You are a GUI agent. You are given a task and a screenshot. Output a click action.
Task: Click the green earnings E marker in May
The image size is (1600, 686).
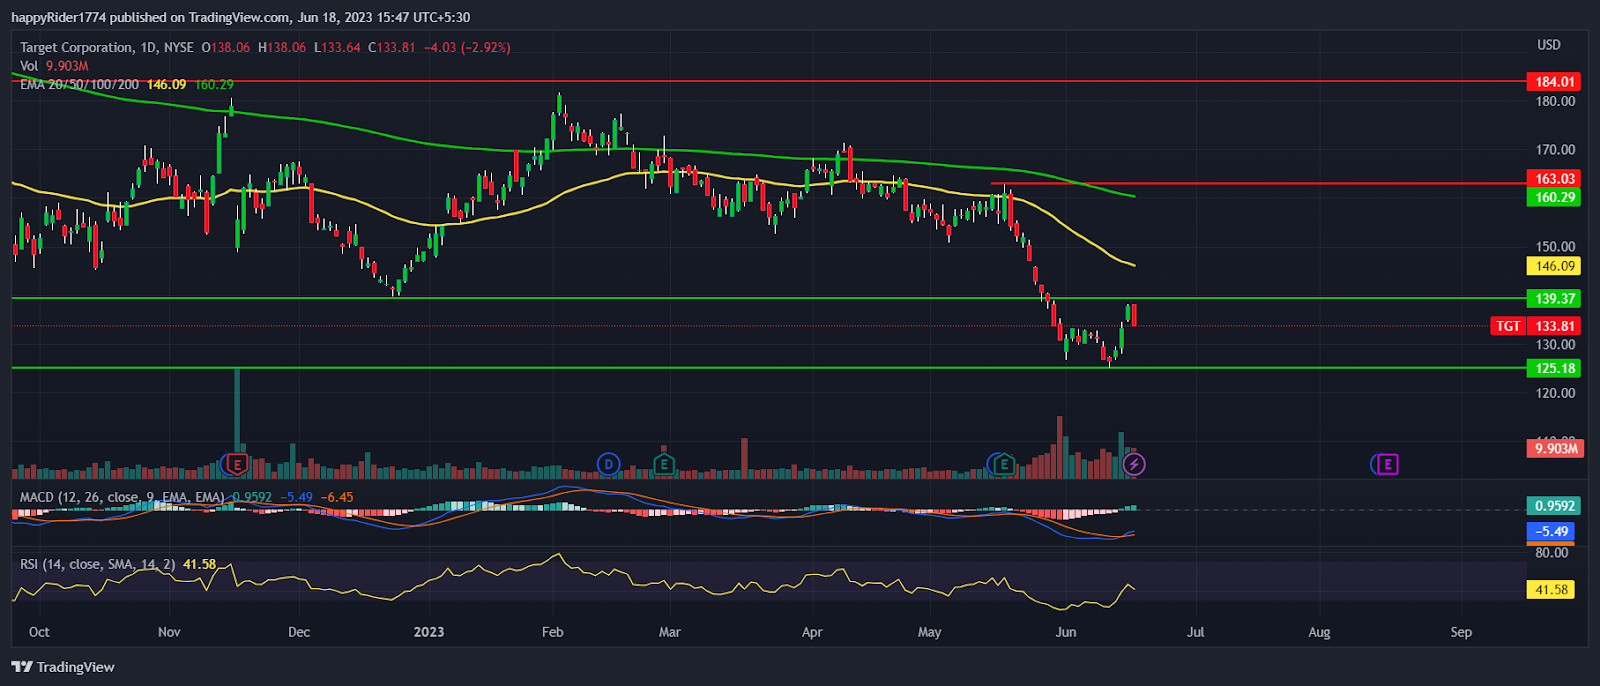(1004, 464)
